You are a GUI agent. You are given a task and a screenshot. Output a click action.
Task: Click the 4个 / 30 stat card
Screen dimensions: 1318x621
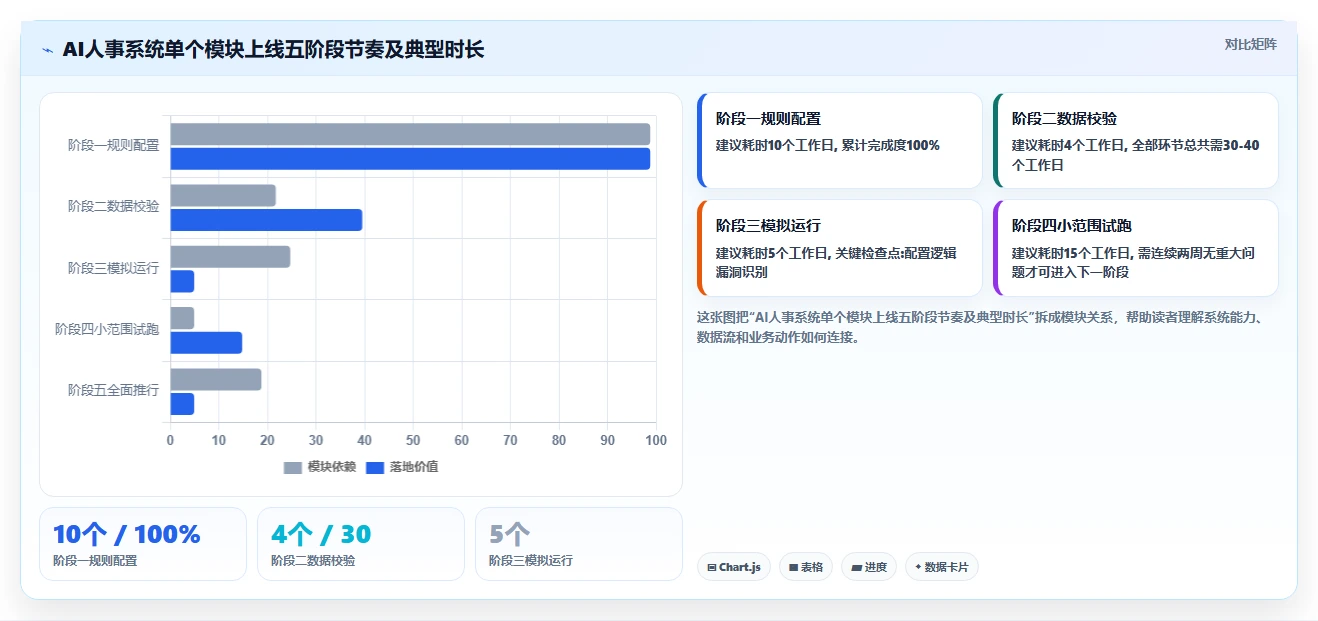click(x=361, y=544)
